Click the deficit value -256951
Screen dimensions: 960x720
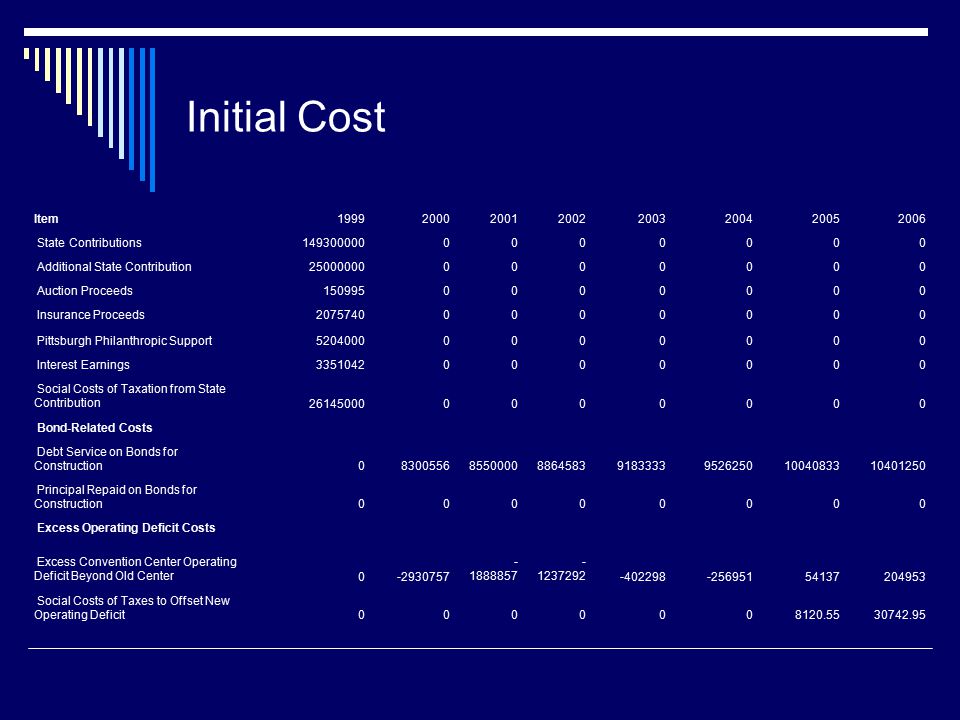click(729, 577)
